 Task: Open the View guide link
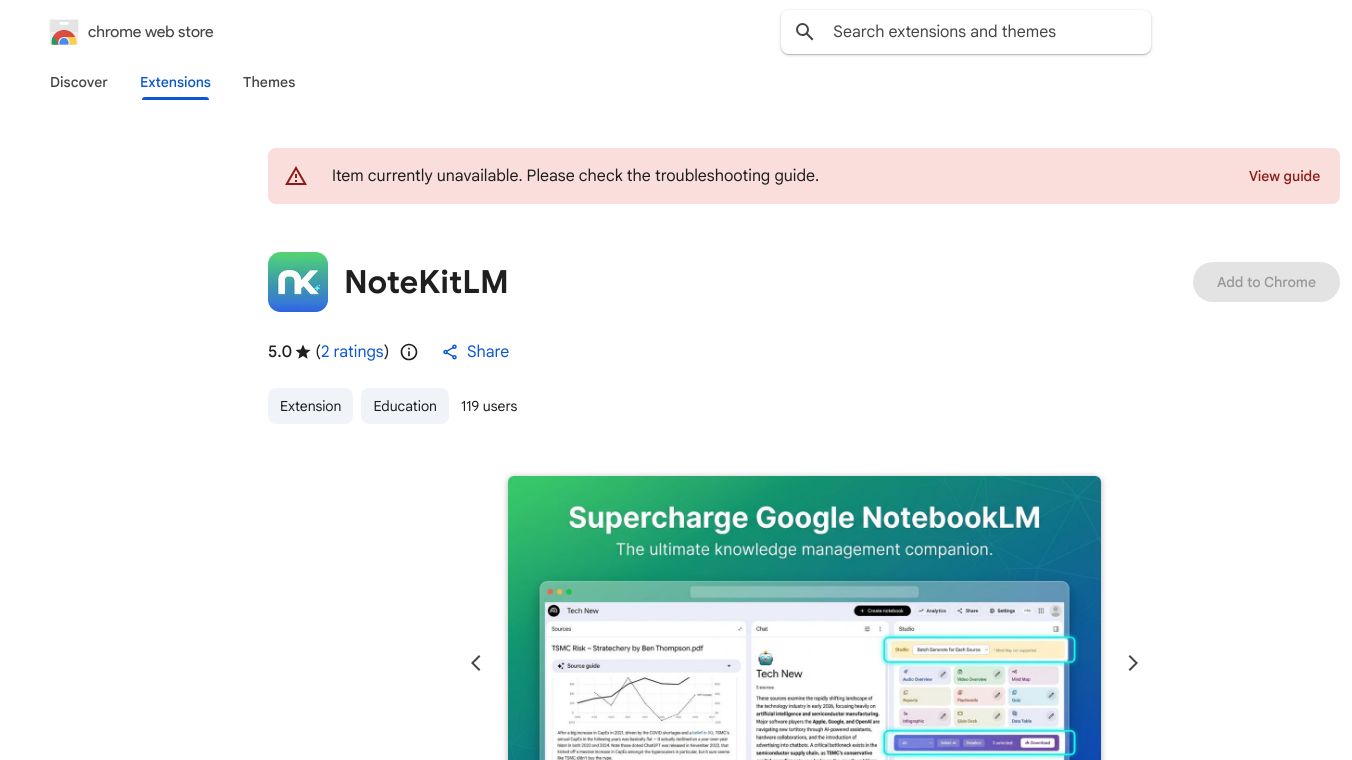click(1284, 176)
